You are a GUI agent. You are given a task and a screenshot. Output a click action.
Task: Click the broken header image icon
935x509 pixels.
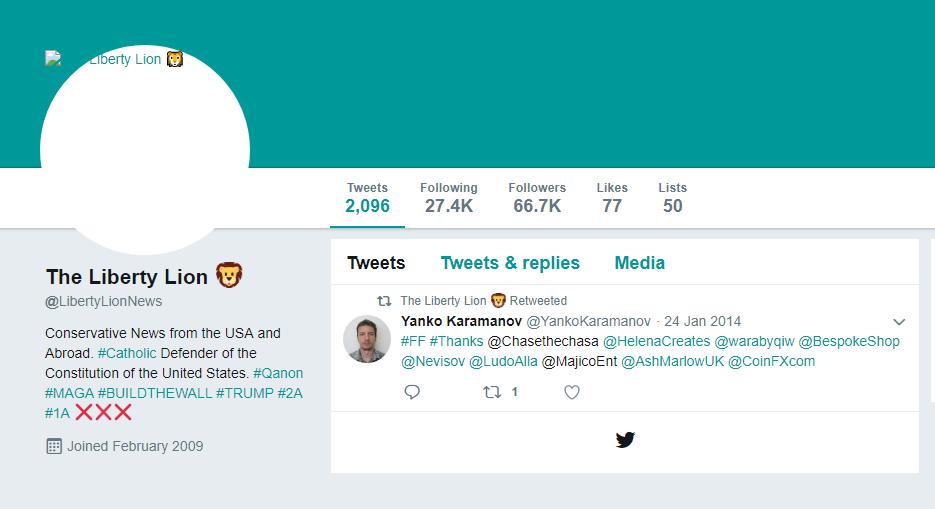pyautogui.click(x=52, y=58)
